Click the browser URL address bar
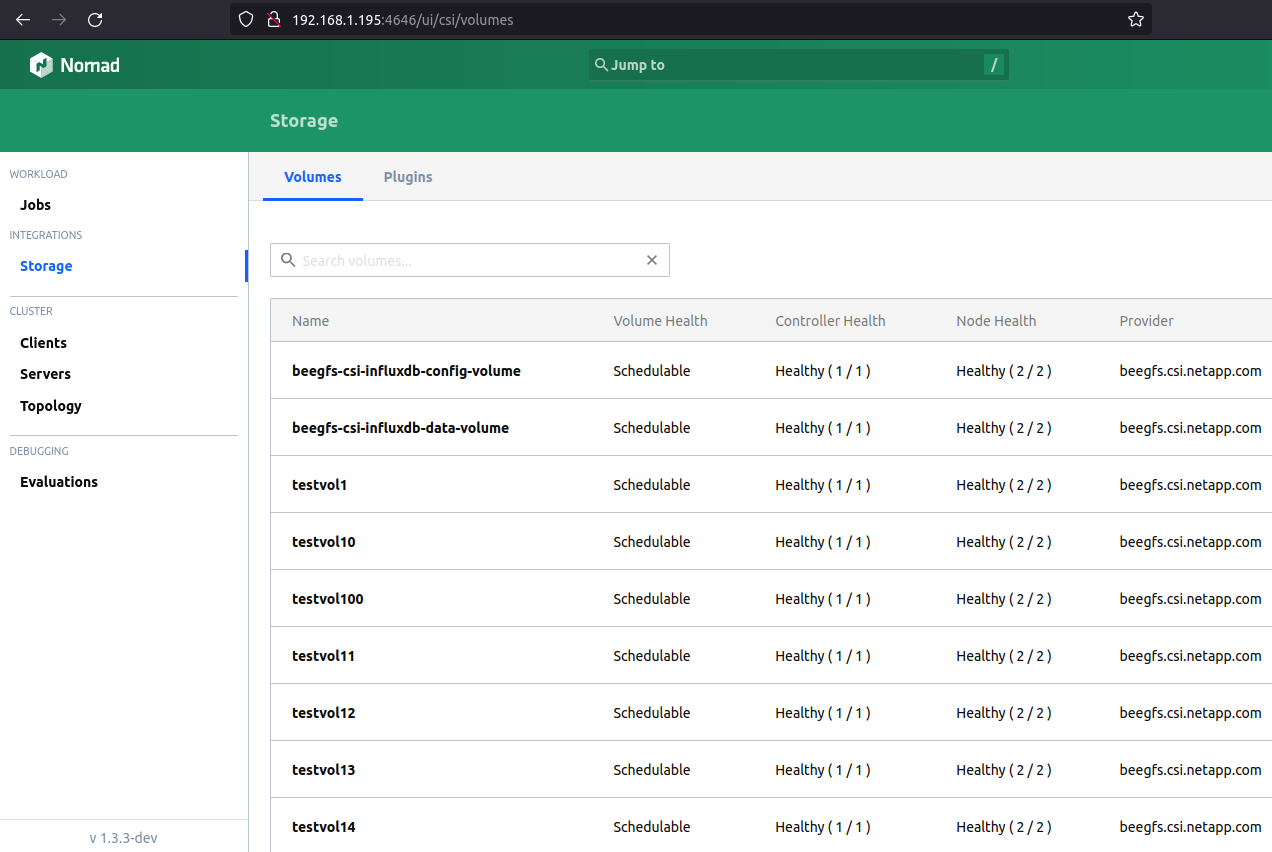Viewport: 1272px width, 852px height. pyautogui.click(x=690, y=19)
